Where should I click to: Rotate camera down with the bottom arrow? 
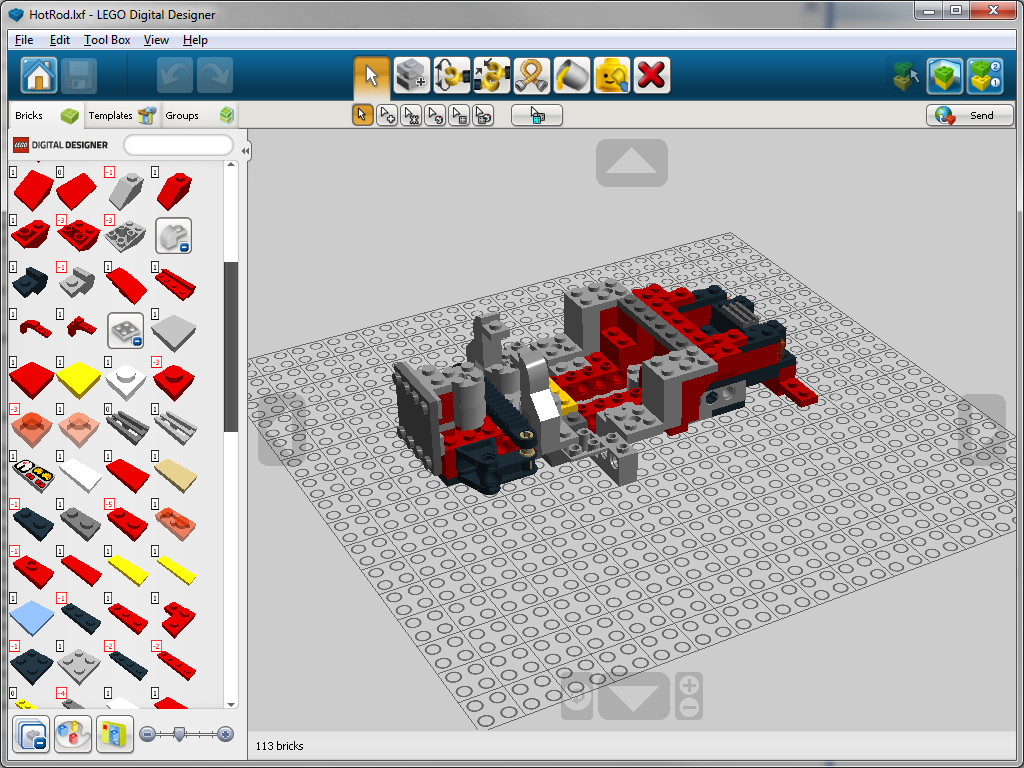633,696
